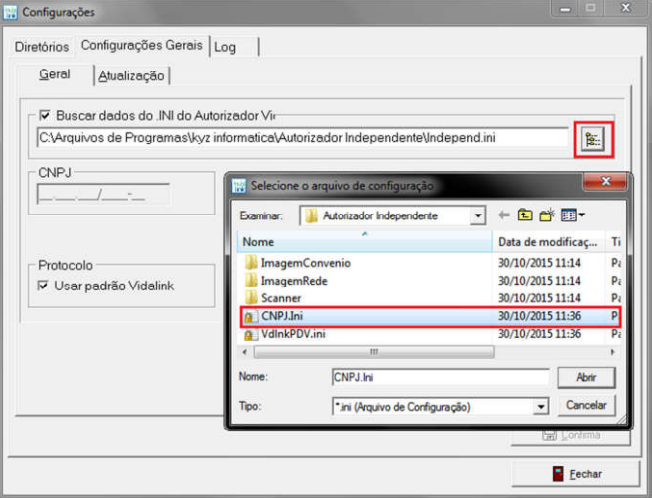Select the VdlnkPDV.ini file
Image resolution: width=652 pixels, height=498 pixels.
(295, 334)
